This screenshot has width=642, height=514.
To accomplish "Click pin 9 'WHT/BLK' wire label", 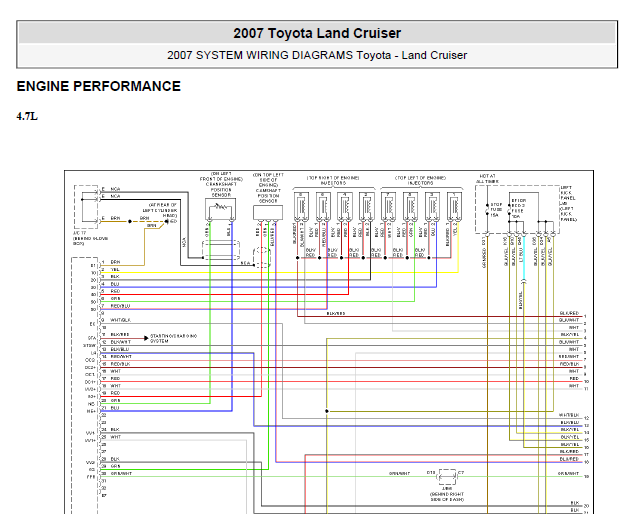I will [121, 320].
